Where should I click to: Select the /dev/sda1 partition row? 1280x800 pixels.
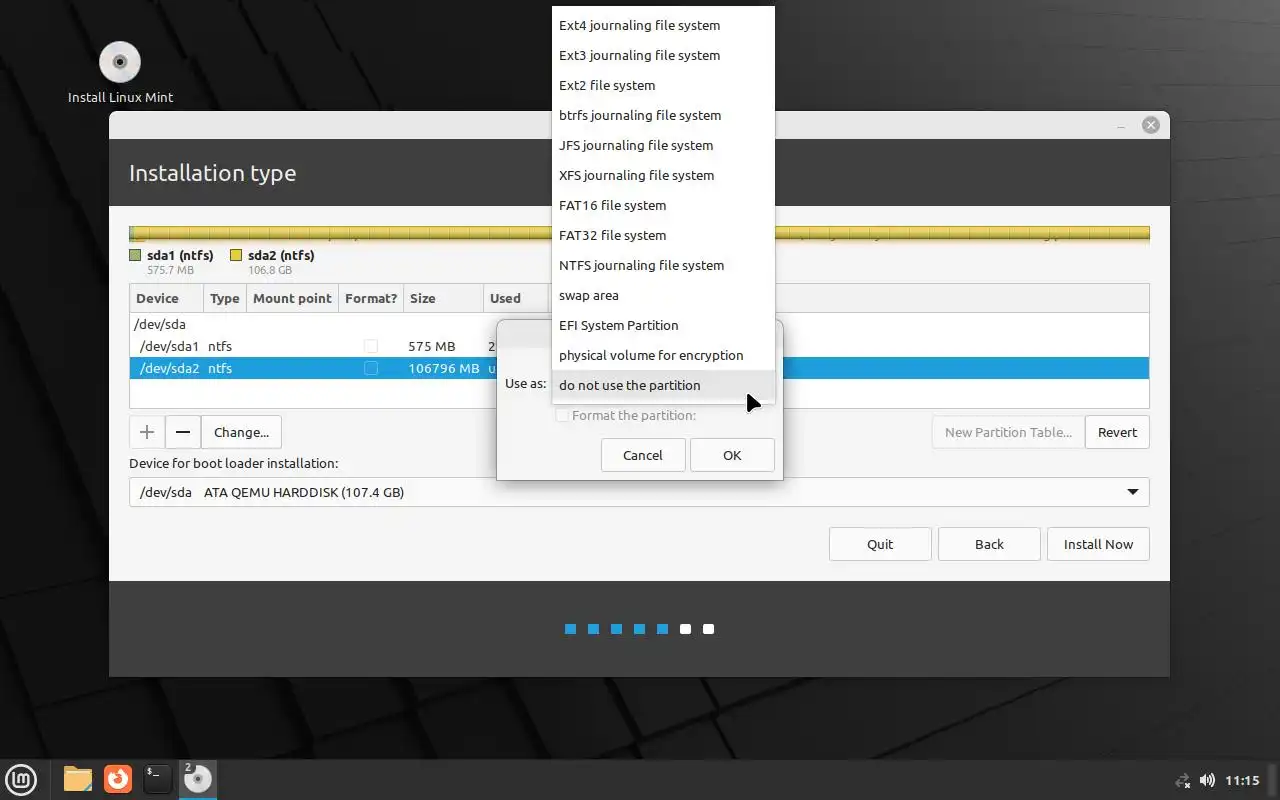(639, 346)
